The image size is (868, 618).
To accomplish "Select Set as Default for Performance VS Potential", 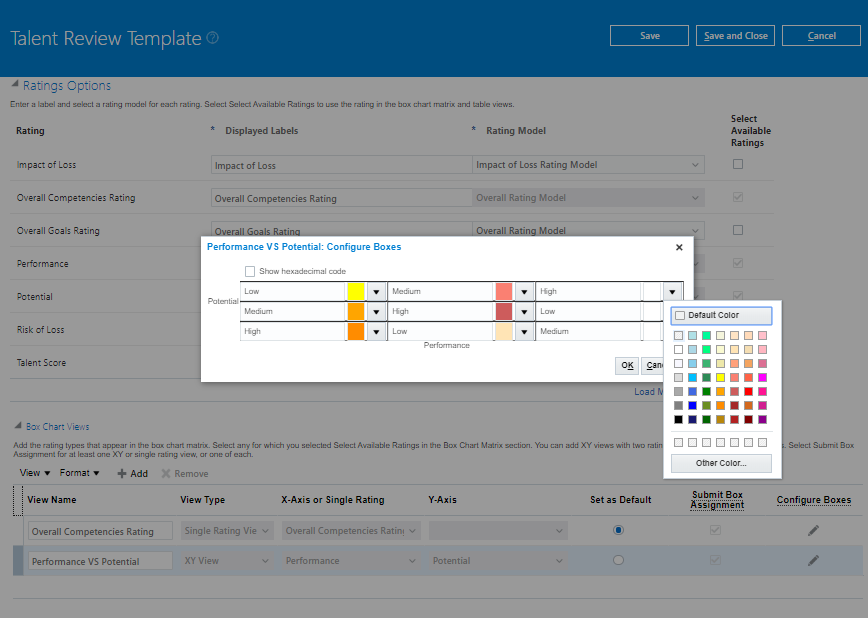I will coord(618,560).
